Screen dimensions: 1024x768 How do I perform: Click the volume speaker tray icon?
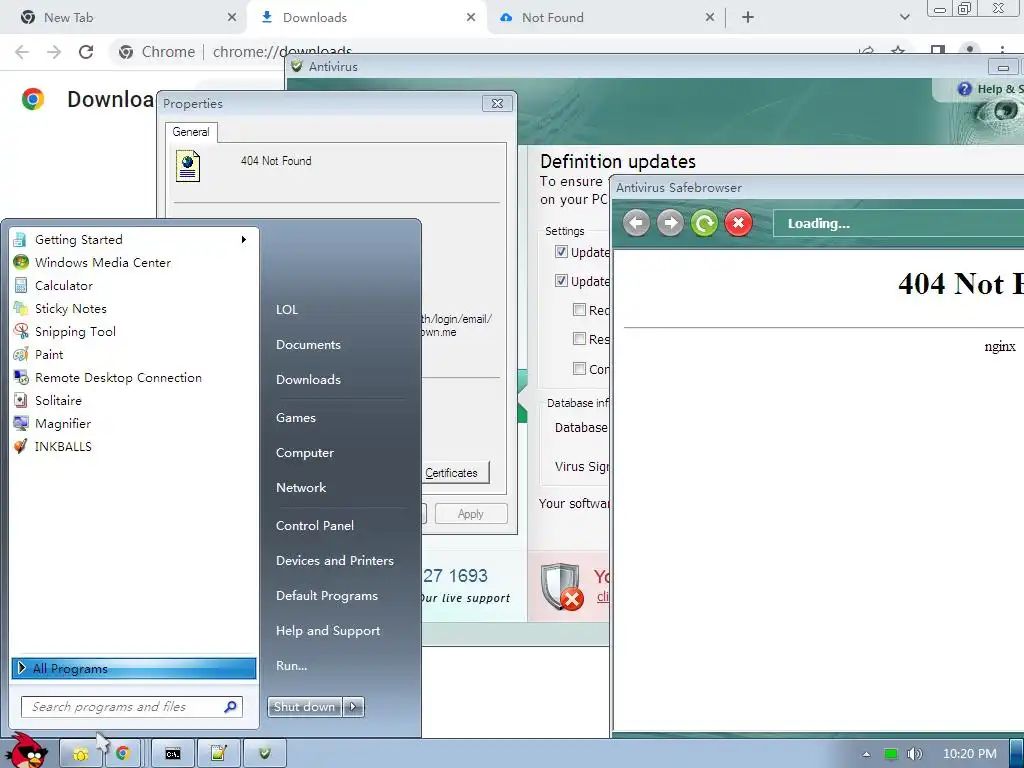914,754
